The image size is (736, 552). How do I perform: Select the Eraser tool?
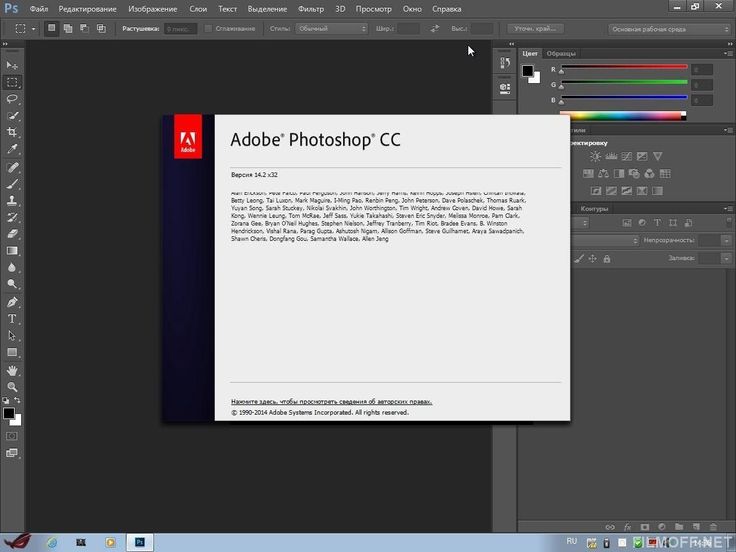12,234
